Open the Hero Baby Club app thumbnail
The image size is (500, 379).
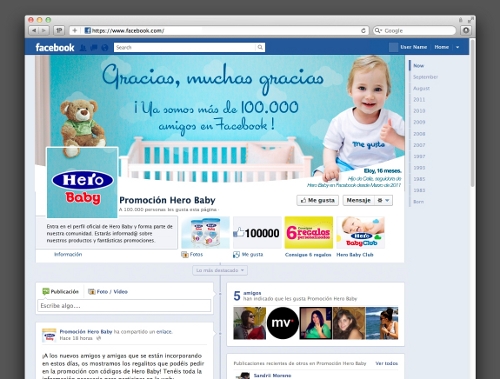tap(361, 232)
